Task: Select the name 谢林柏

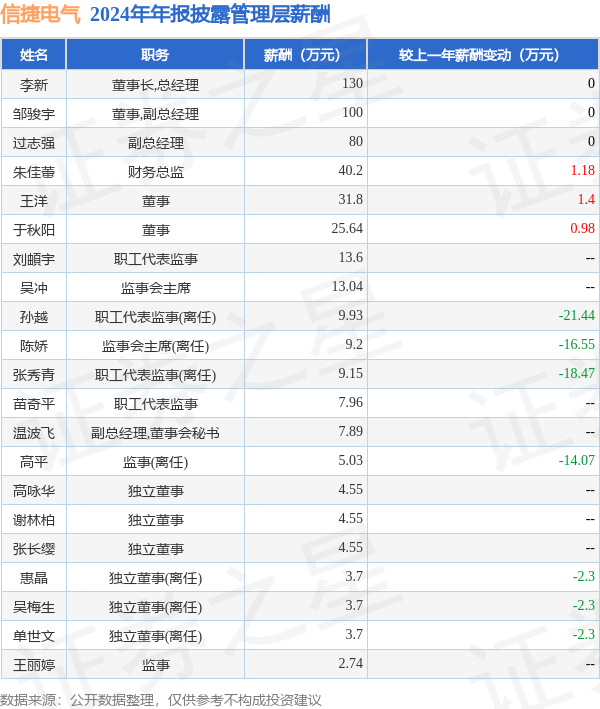Action: [34, 519]
